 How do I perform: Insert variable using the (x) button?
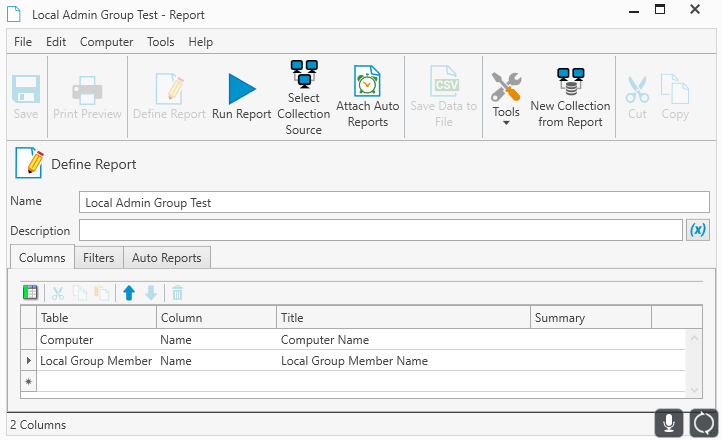point(698,230)
